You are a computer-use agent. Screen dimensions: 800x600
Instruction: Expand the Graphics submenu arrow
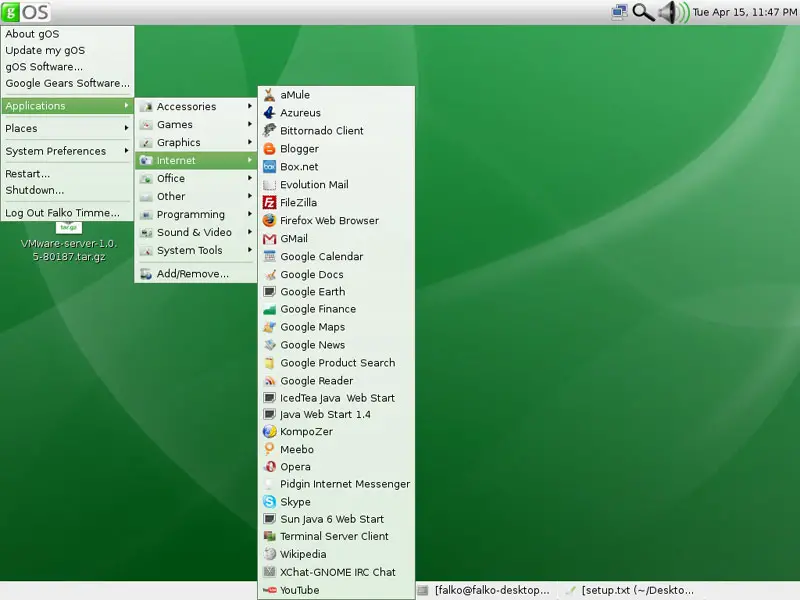tap(250, 142)
